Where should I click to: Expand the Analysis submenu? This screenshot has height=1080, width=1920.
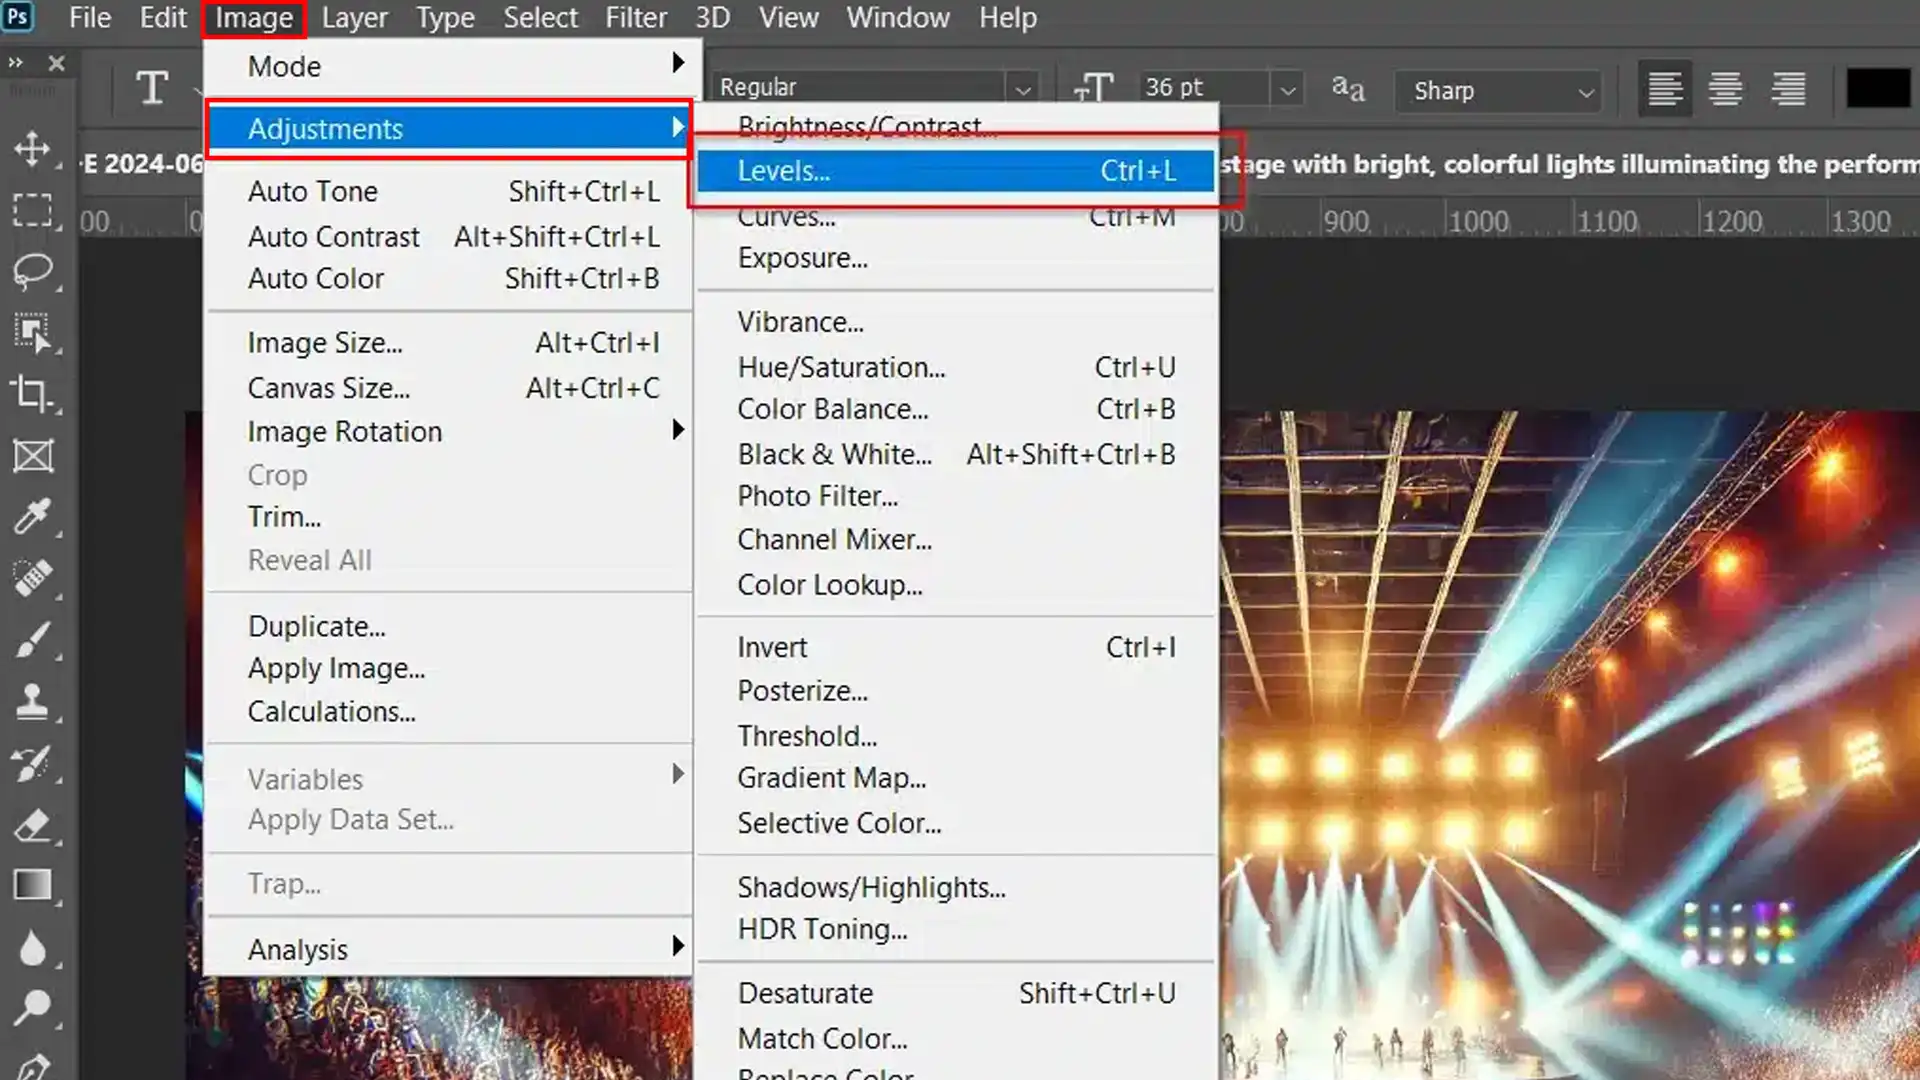pos(449,948)
